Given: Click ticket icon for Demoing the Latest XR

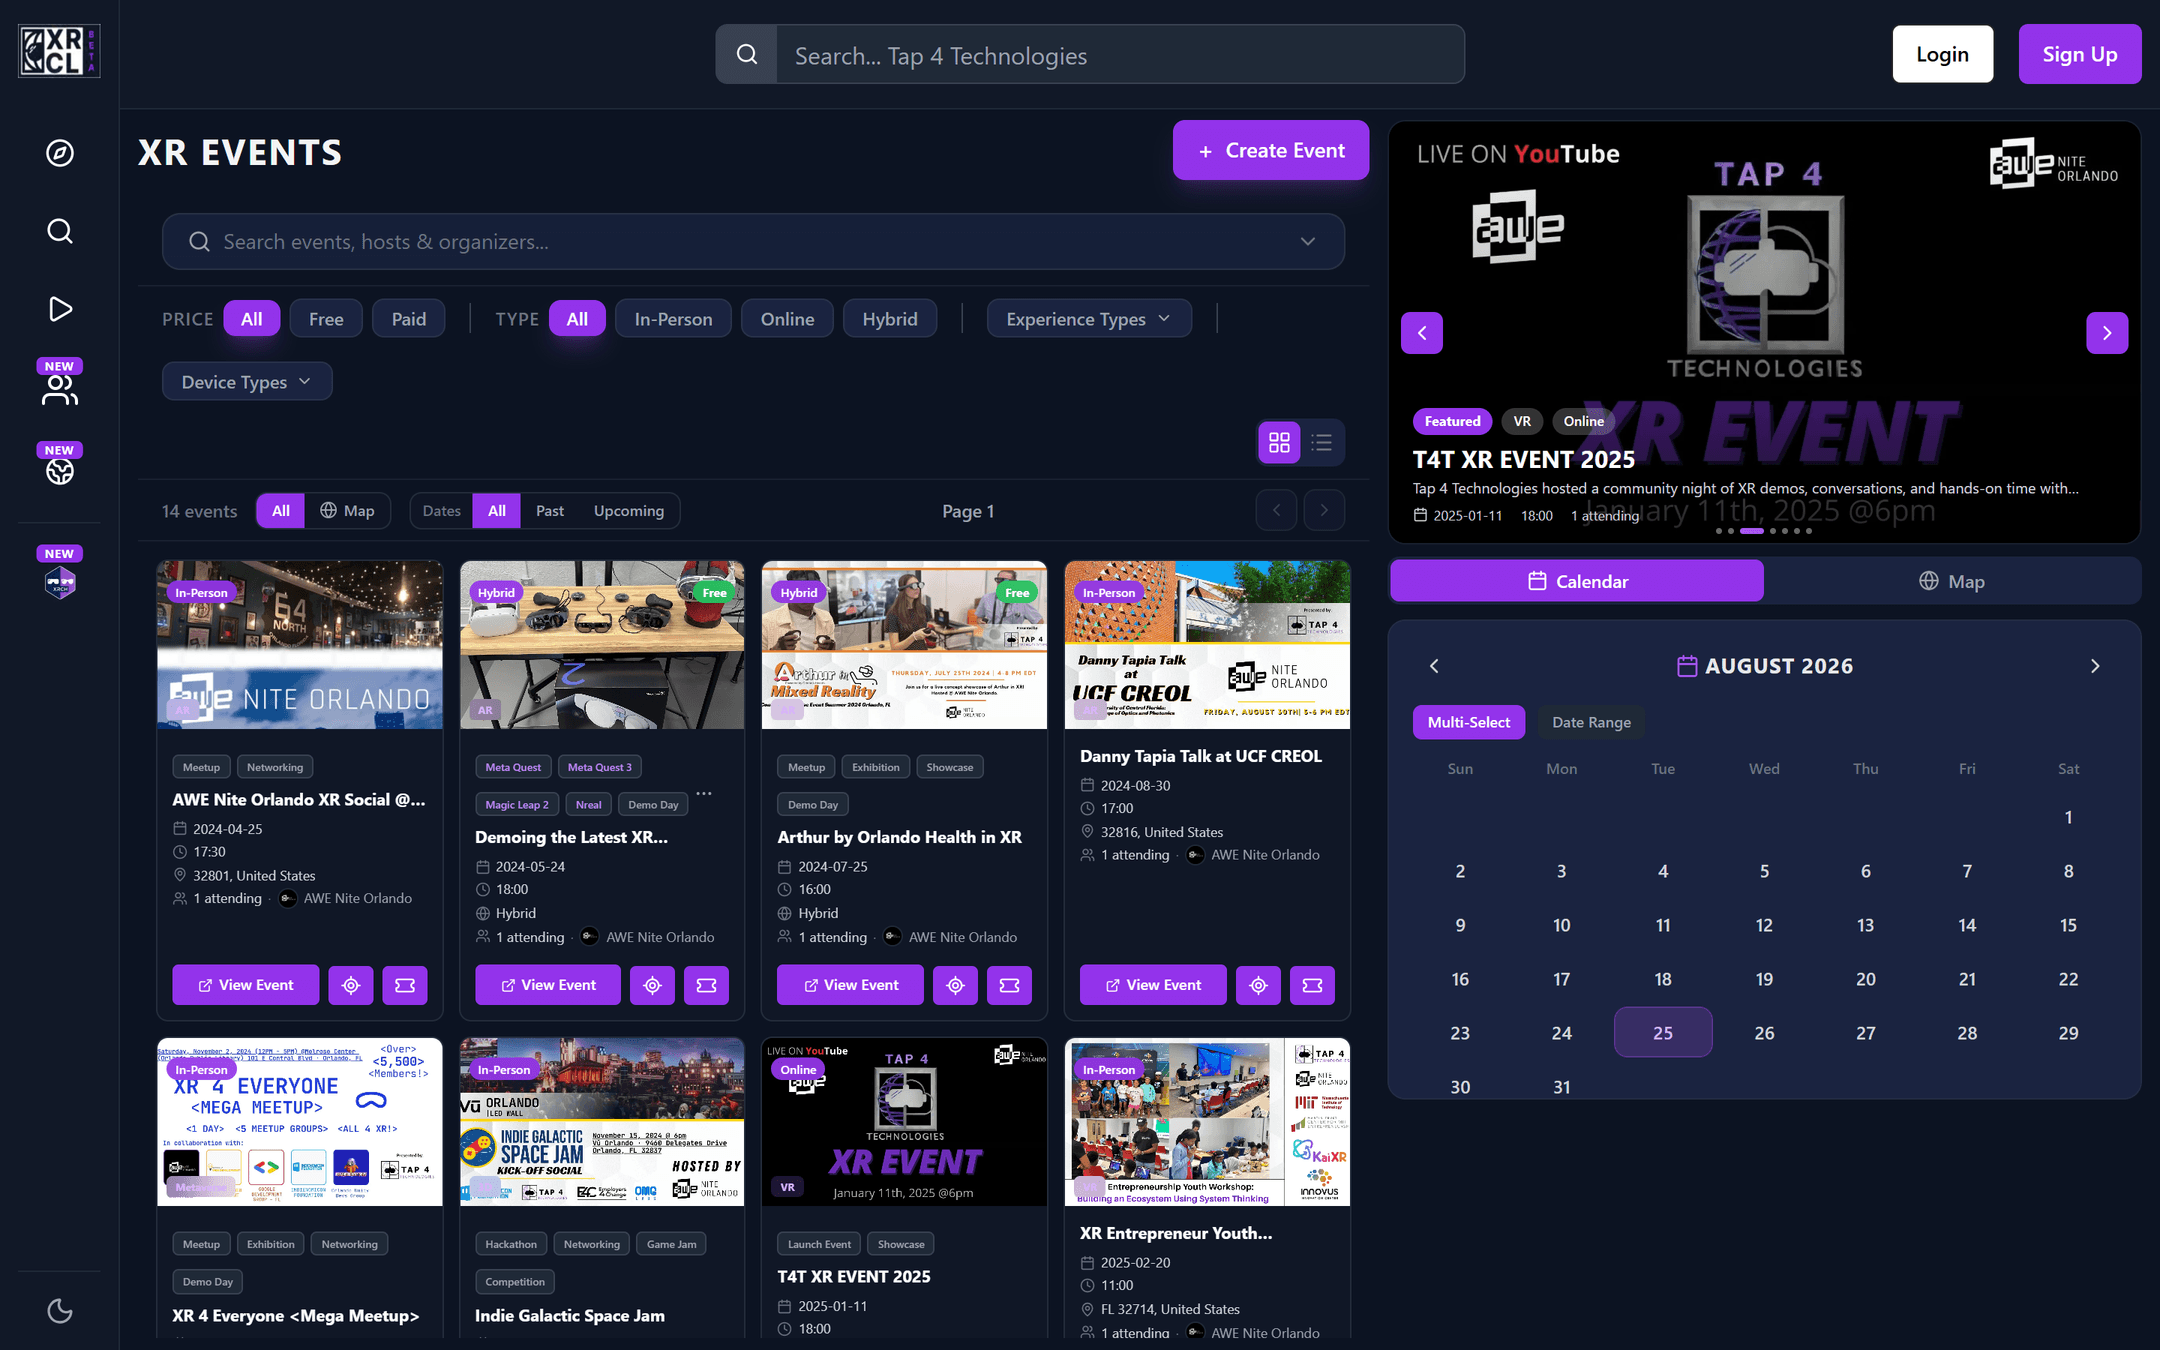Looking at the screenshot, I should [707, 985].
